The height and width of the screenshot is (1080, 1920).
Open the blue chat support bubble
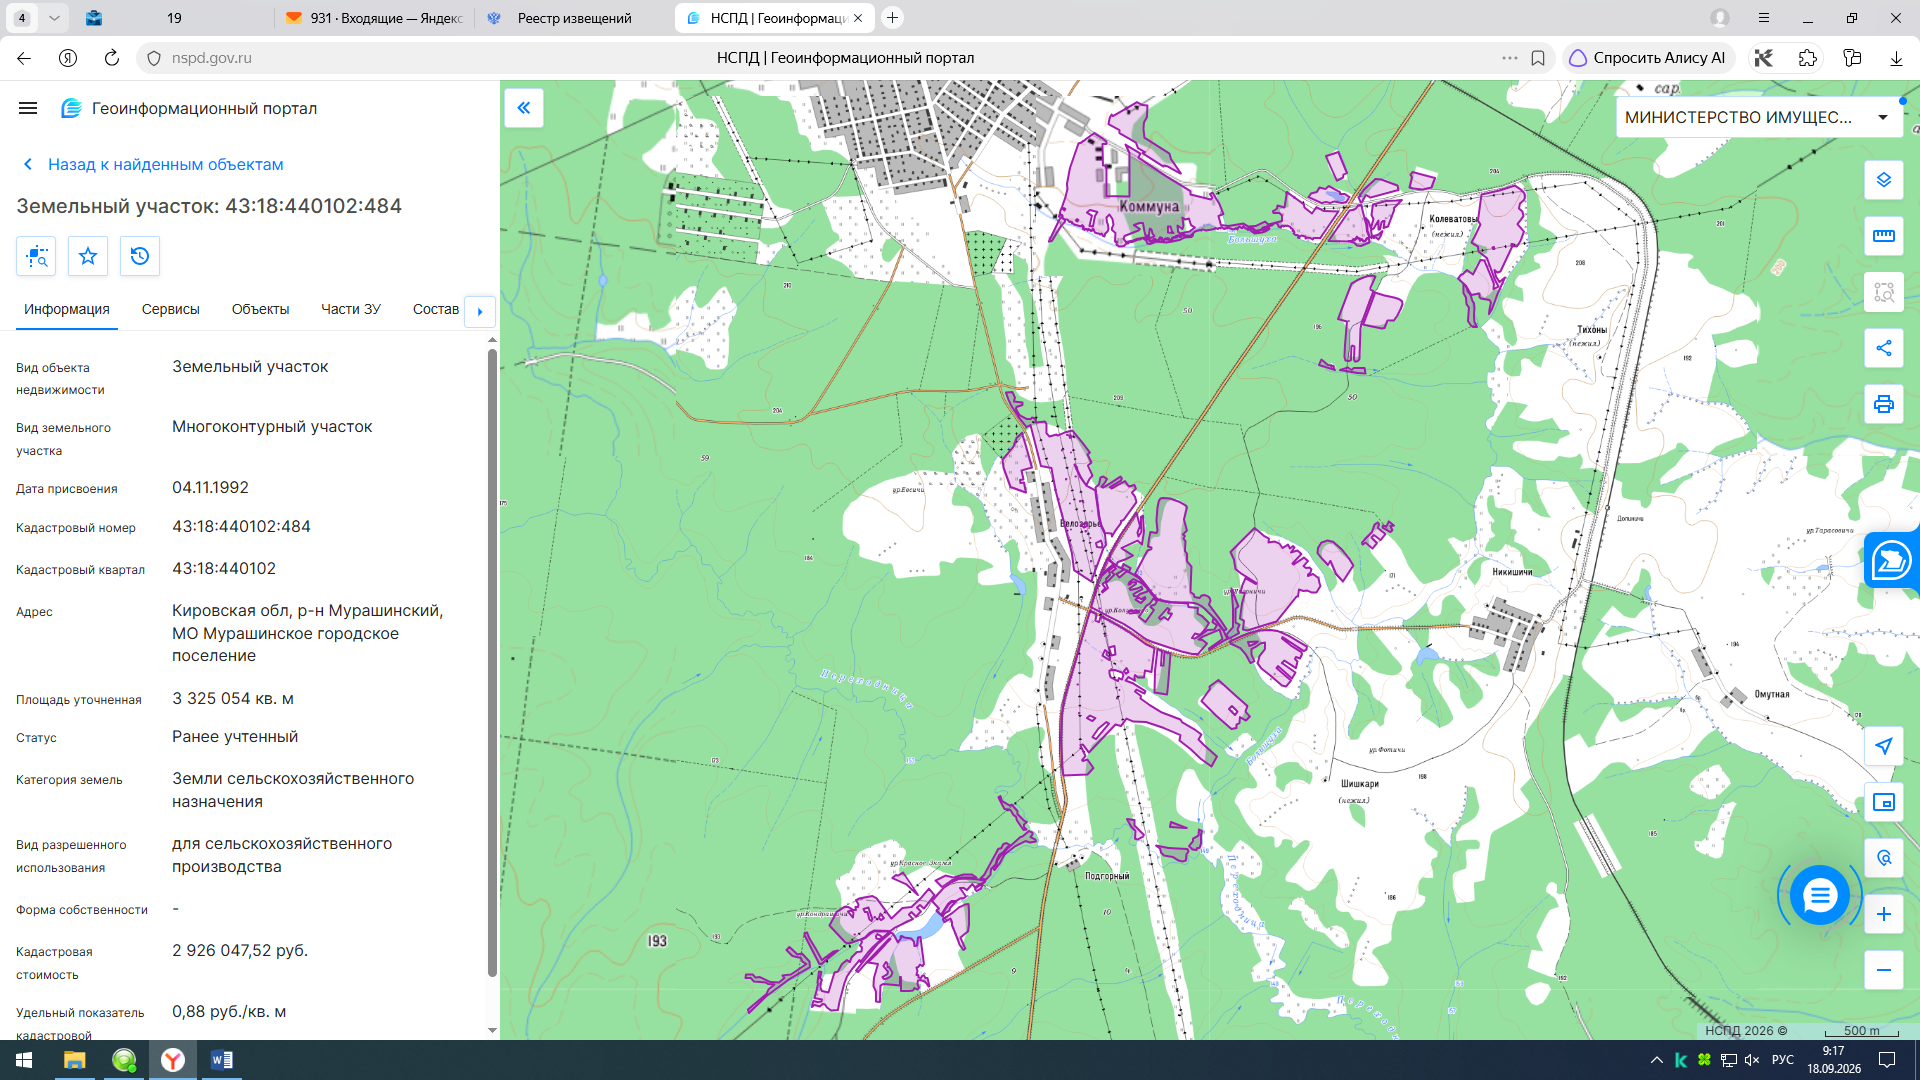pyautogui.click(x=1819, y=894)
